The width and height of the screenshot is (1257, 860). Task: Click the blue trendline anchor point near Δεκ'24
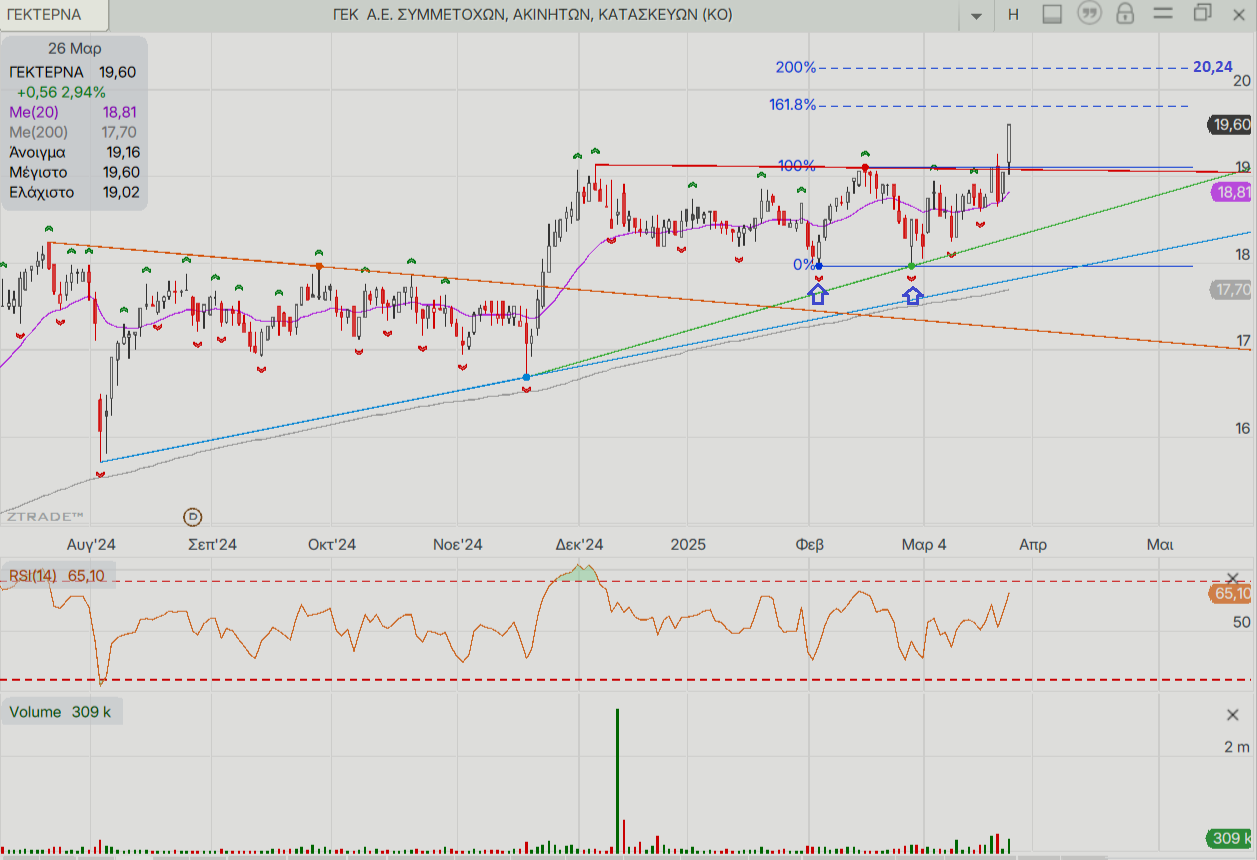tap(527, 377)
